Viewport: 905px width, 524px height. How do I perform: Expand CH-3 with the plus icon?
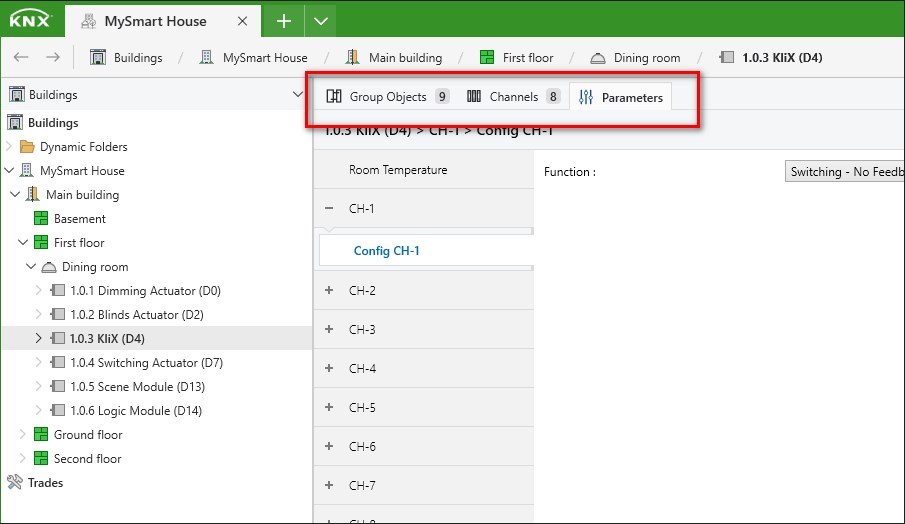(329, 329)
